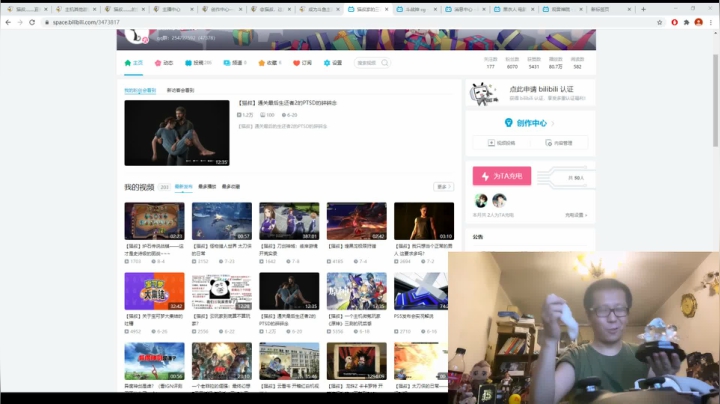
Task: Open the panda meme video thumbnail
Action: [x=222, y=291]
